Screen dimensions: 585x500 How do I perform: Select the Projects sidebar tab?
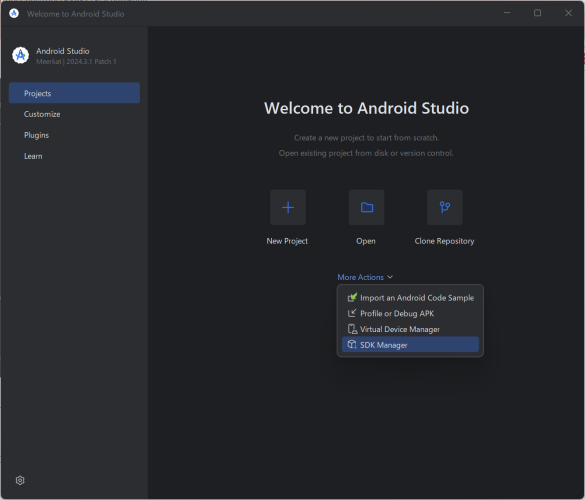click(x=74, y=93)
